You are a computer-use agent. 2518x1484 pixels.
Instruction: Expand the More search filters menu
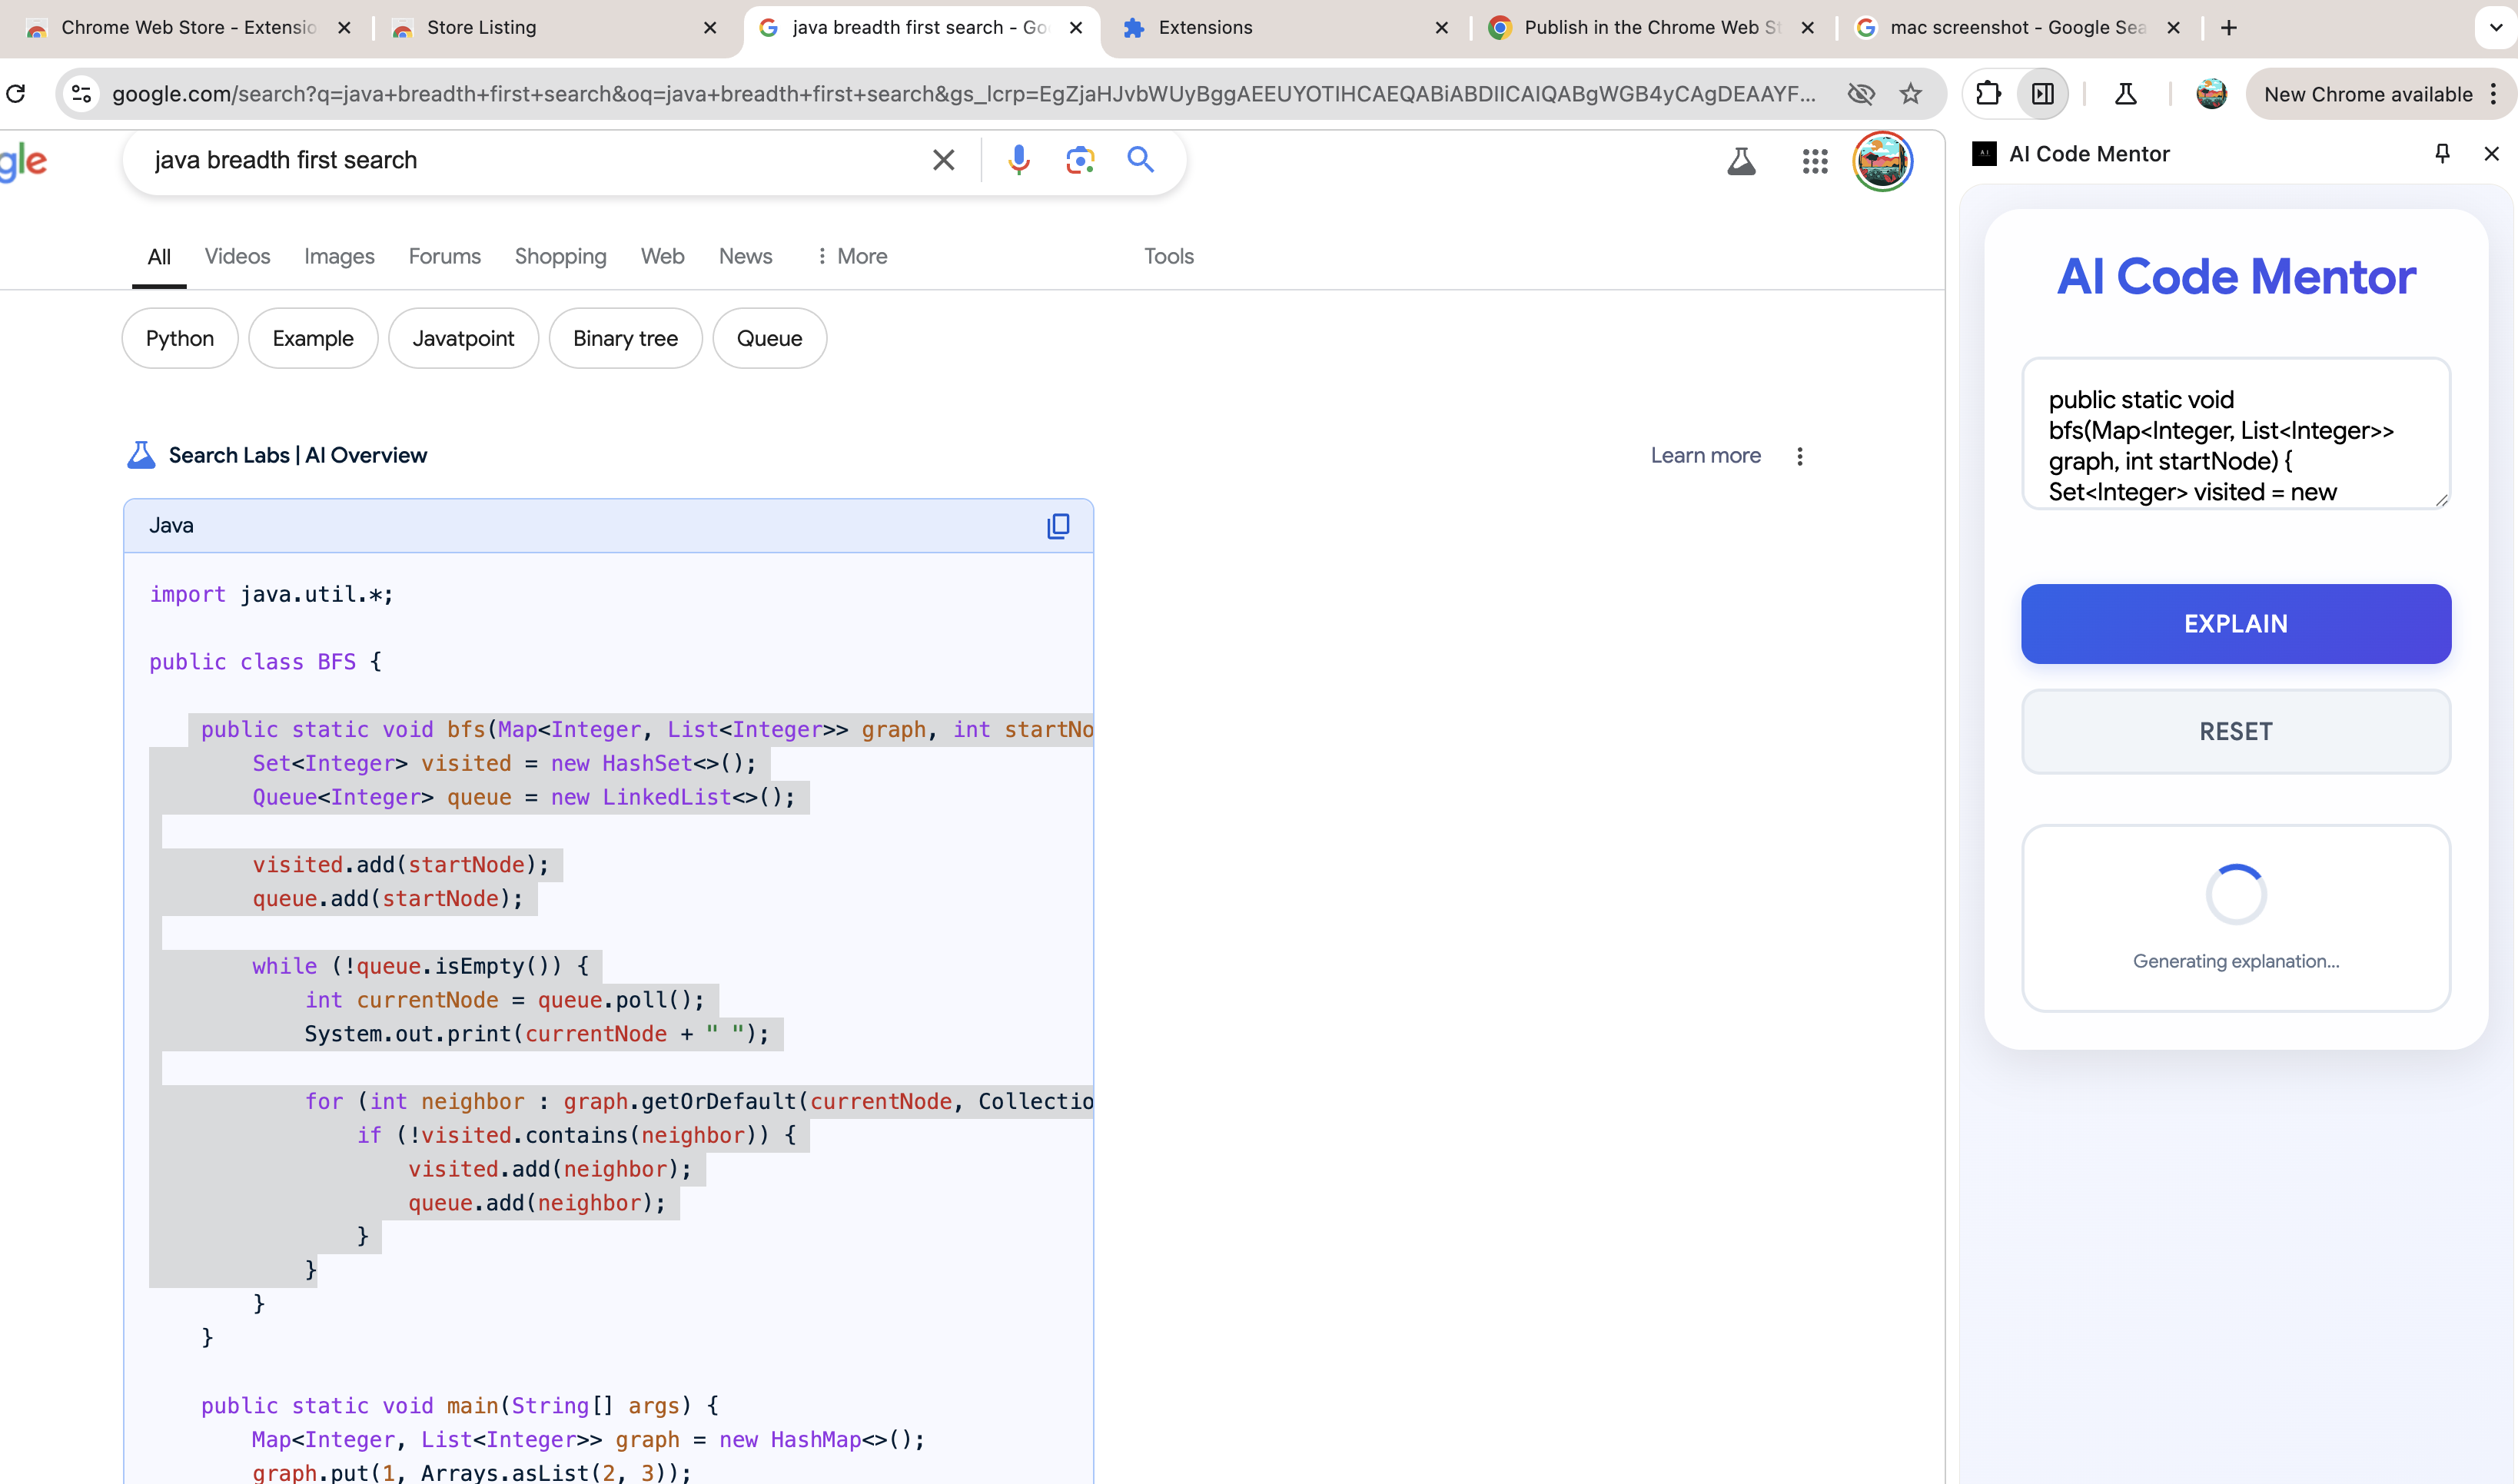pyautogui.click(x=851, y=256)
